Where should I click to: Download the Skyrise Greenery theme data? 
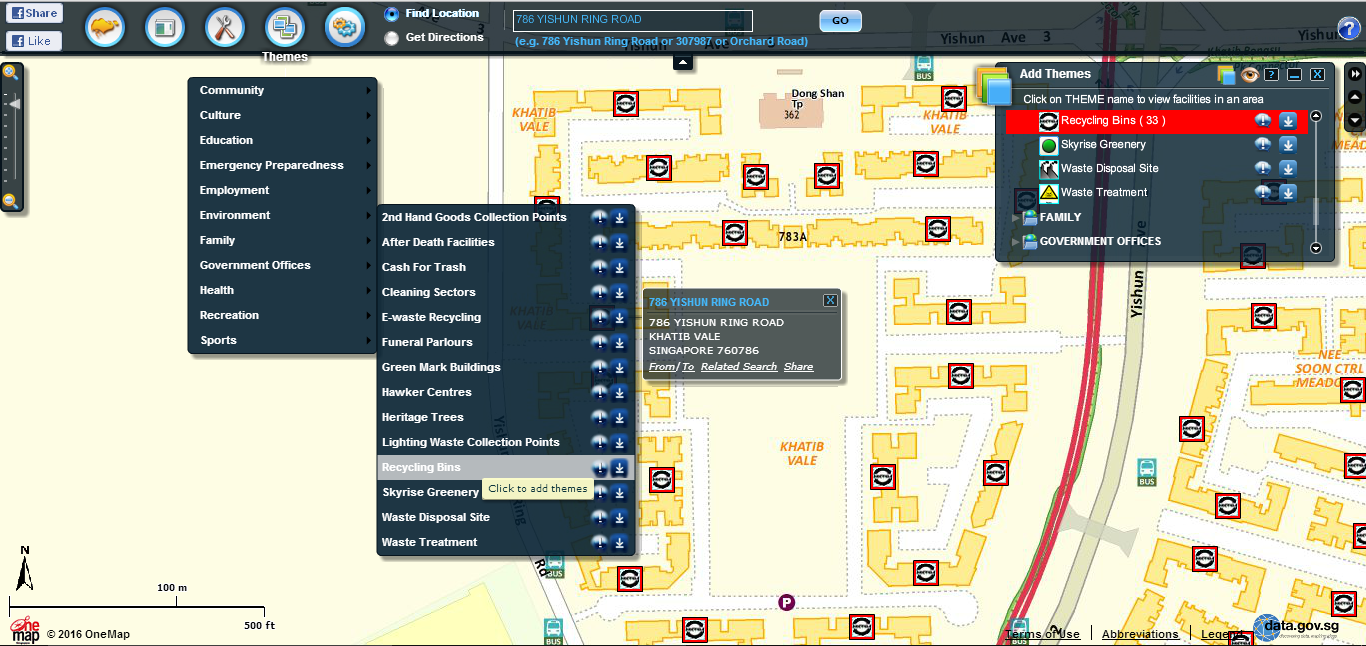pyautogui.click(x=1288, y=144)
